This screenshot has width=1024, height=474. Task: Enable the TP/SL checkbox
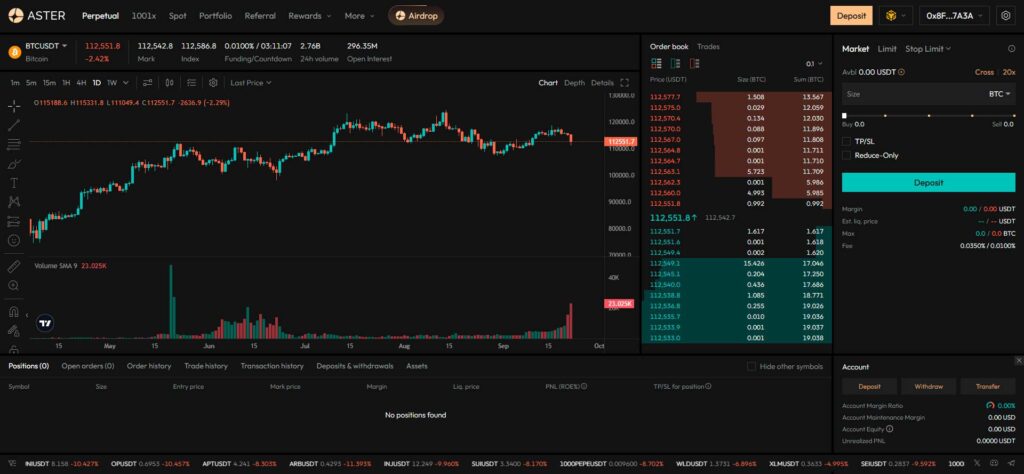(847, 141)
